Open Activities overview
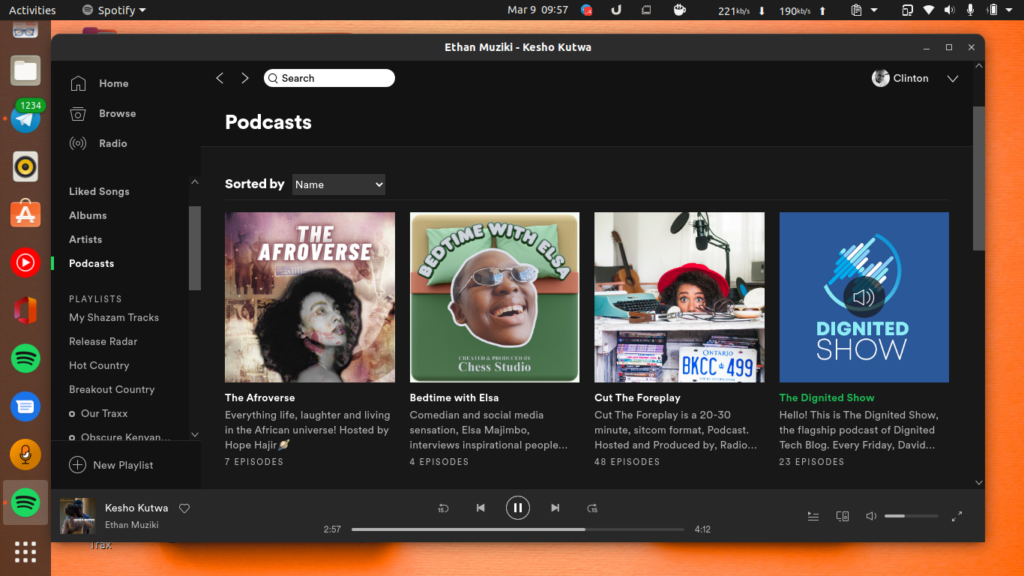The width and height of the screenshot is (1024, 576). tap(32, 10)
